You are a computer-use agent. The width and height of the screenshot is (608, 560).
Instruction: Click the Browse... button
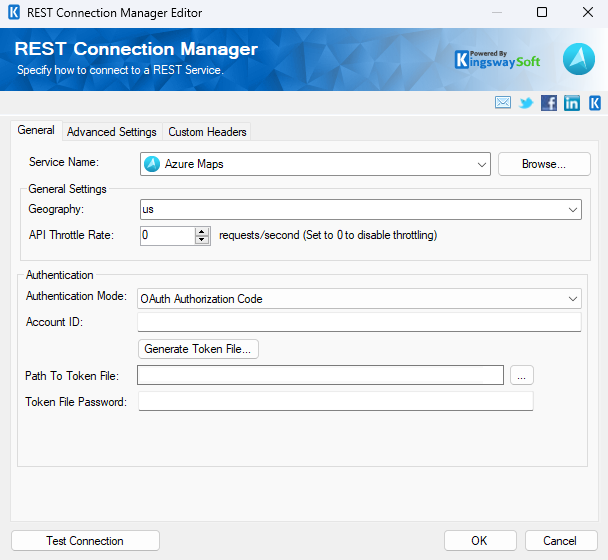(544, 164)
